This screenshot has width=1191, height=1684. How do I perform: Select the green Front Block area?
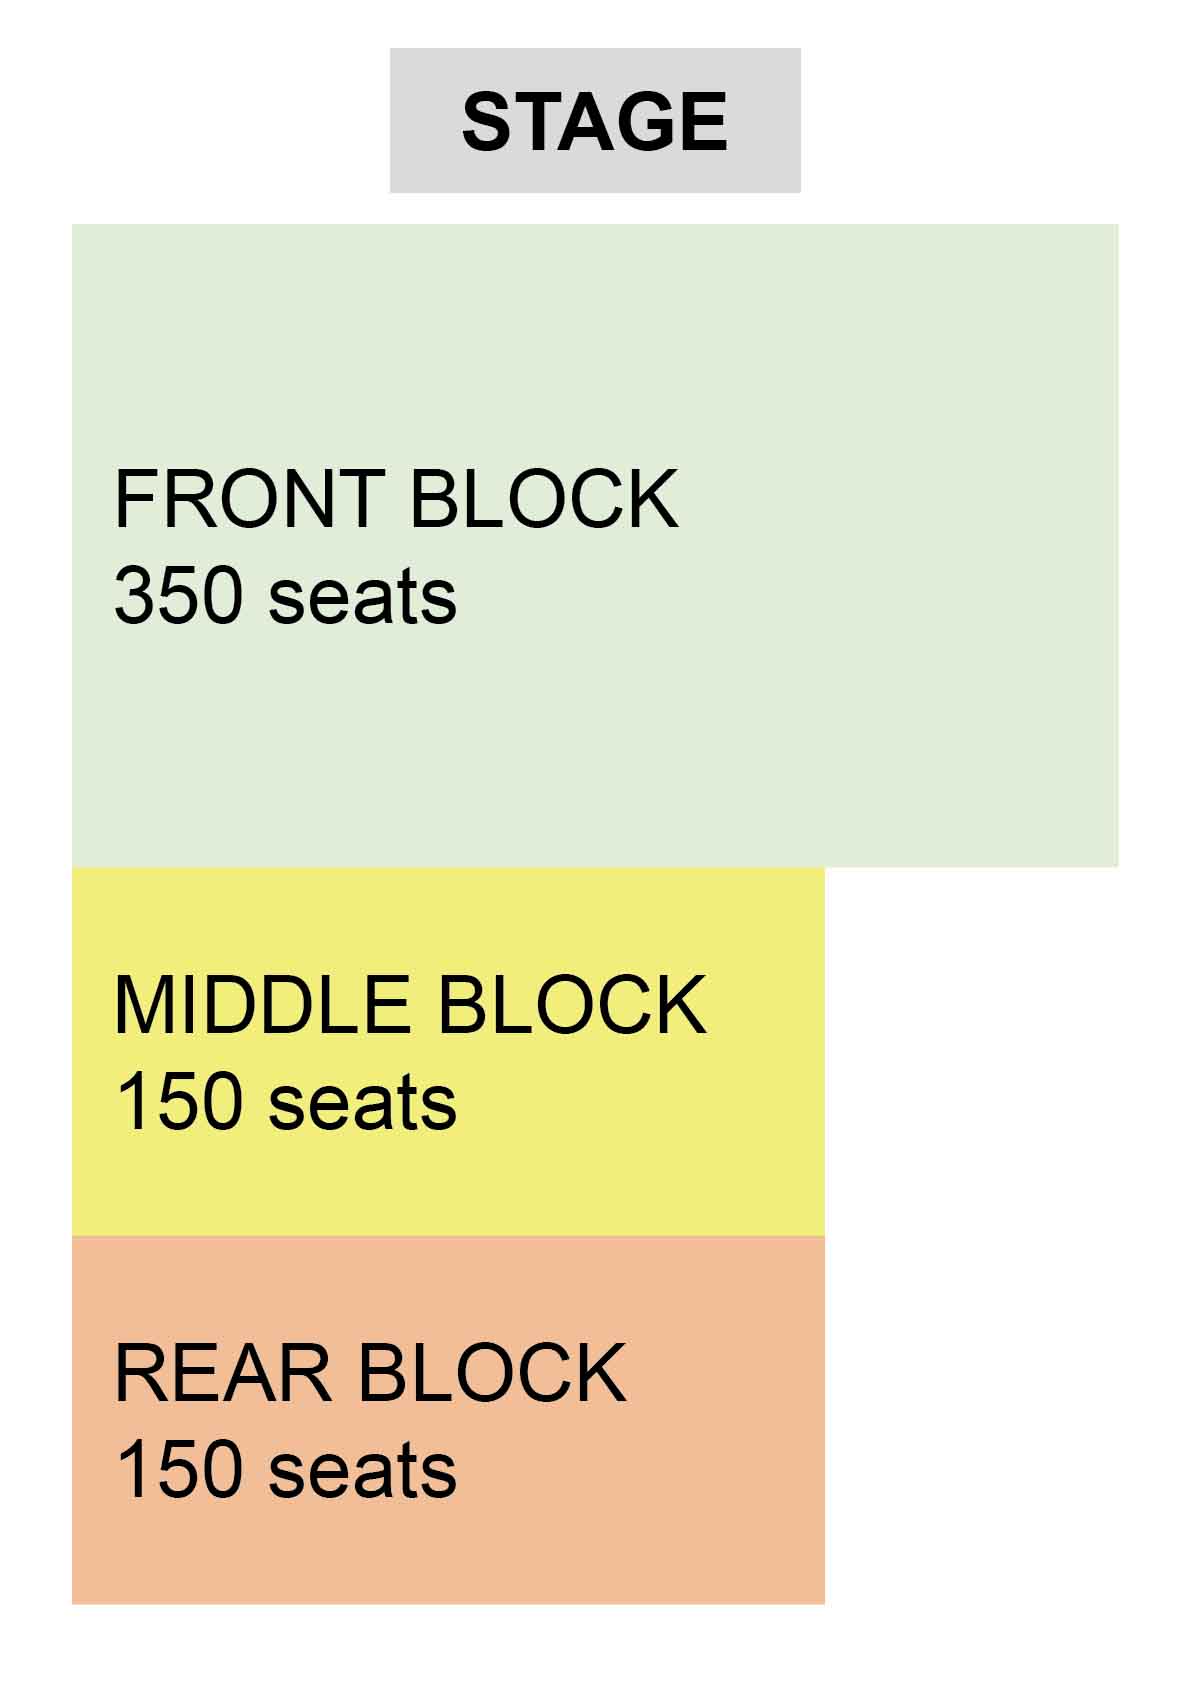(x=595, y=545)
